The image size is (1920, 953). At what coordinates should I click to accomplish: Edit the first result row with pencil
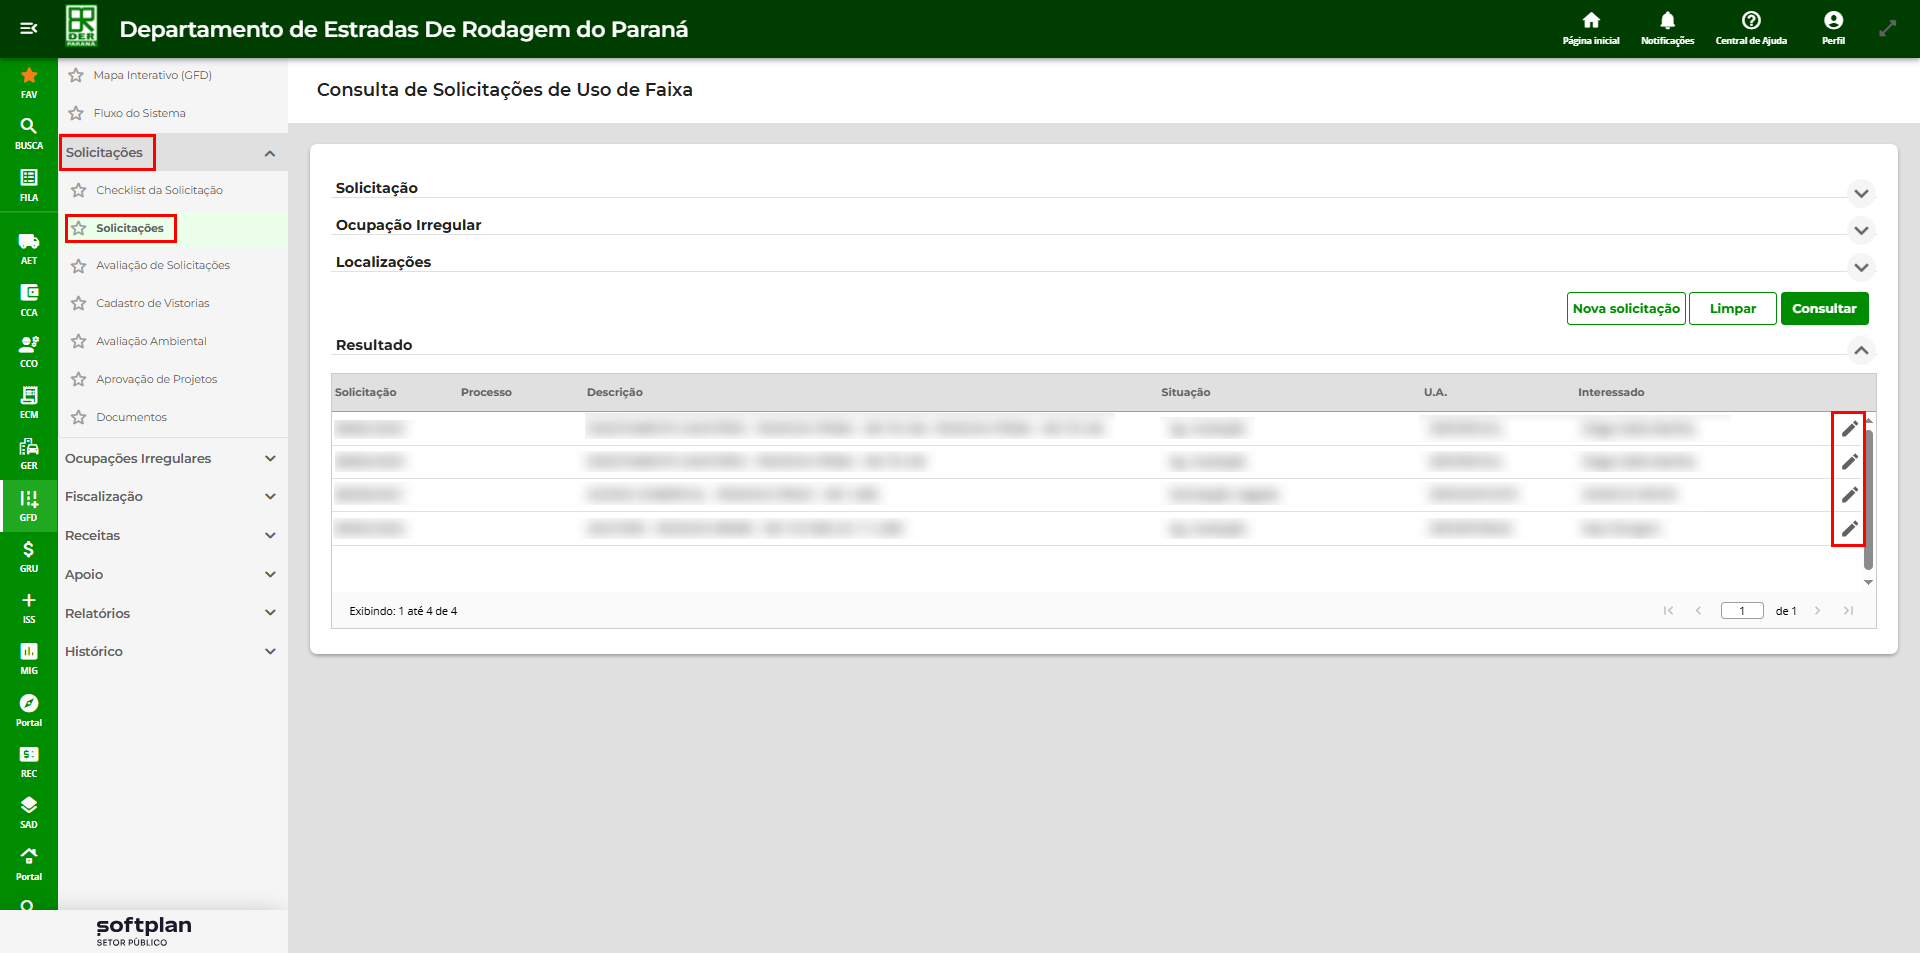(x=1849, y=429)
